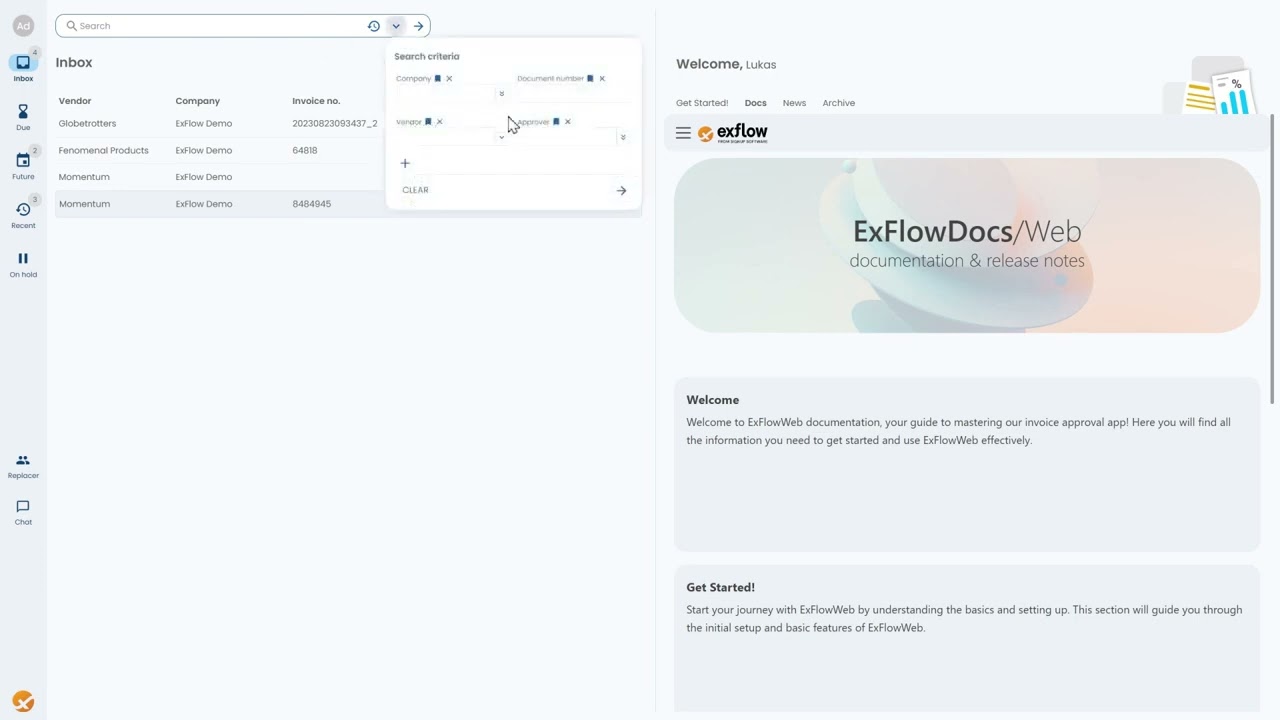The width and height of the screenshot is (1280, 720).
Task: Sort by Vendor column header
Action: click(x=75, y=101)
